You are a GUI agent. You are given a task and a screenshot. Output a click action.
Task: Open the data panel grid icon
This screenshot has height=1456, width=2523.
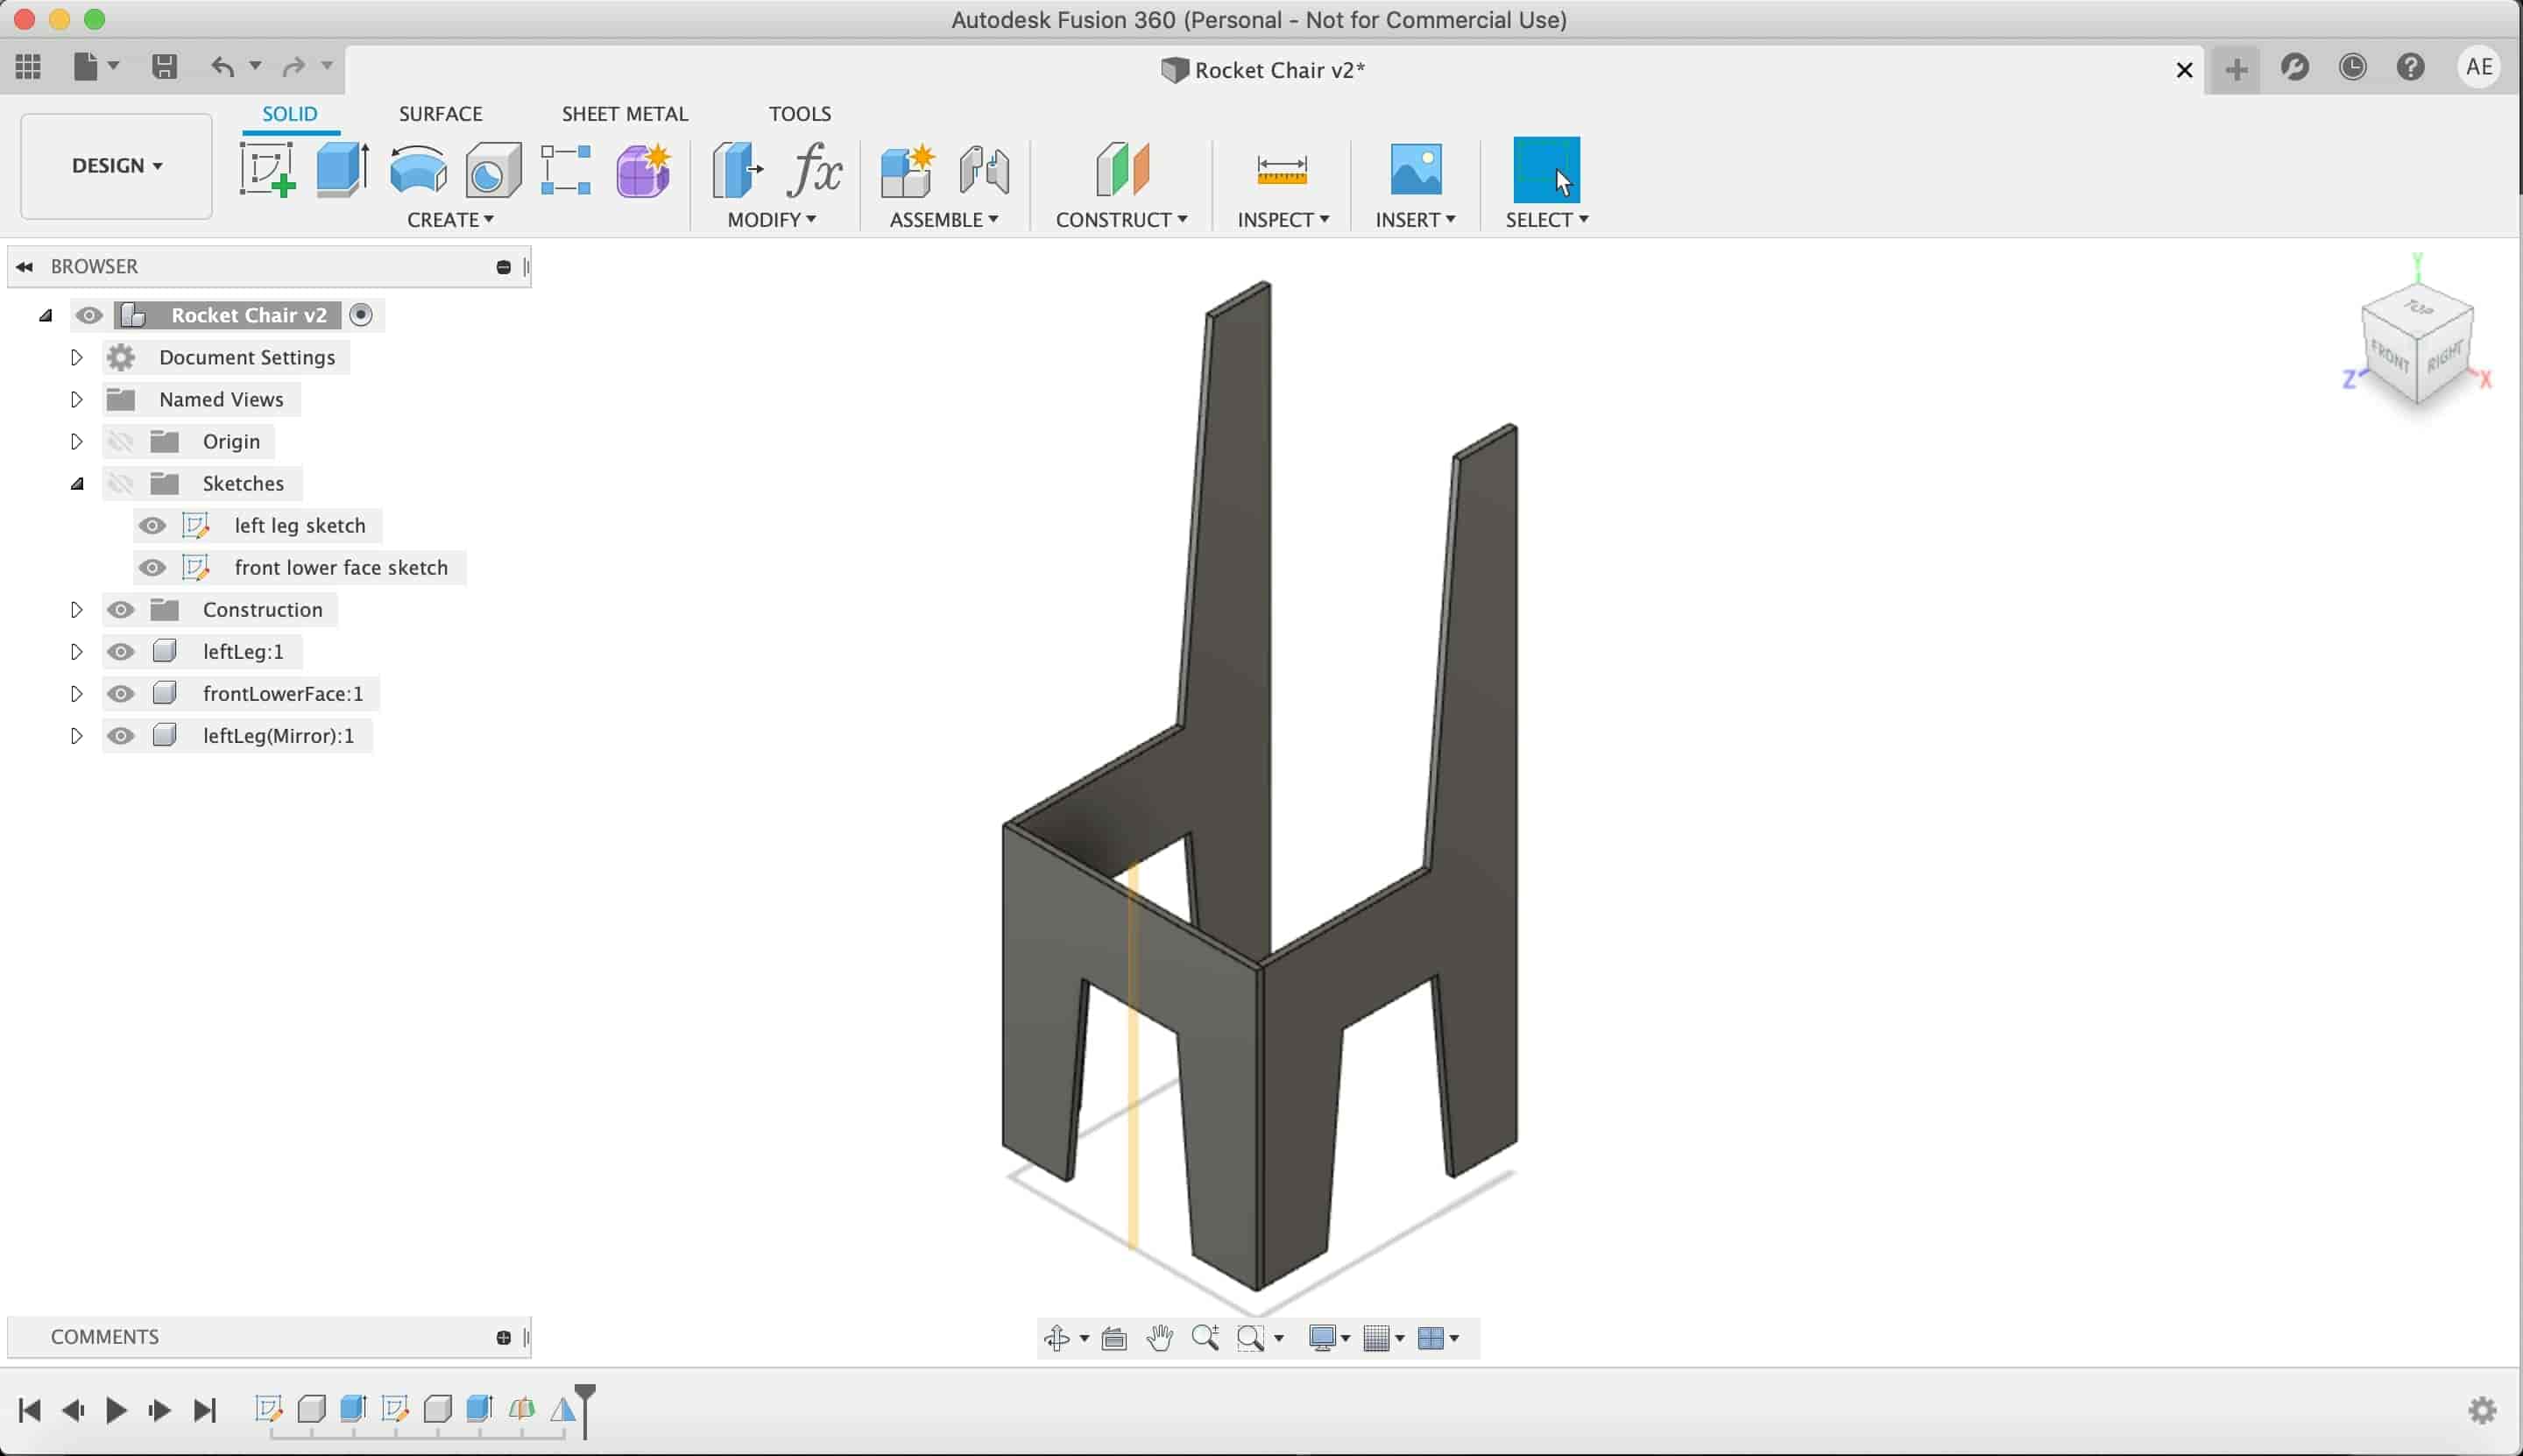pyautogui.click(x=28, y=67)
